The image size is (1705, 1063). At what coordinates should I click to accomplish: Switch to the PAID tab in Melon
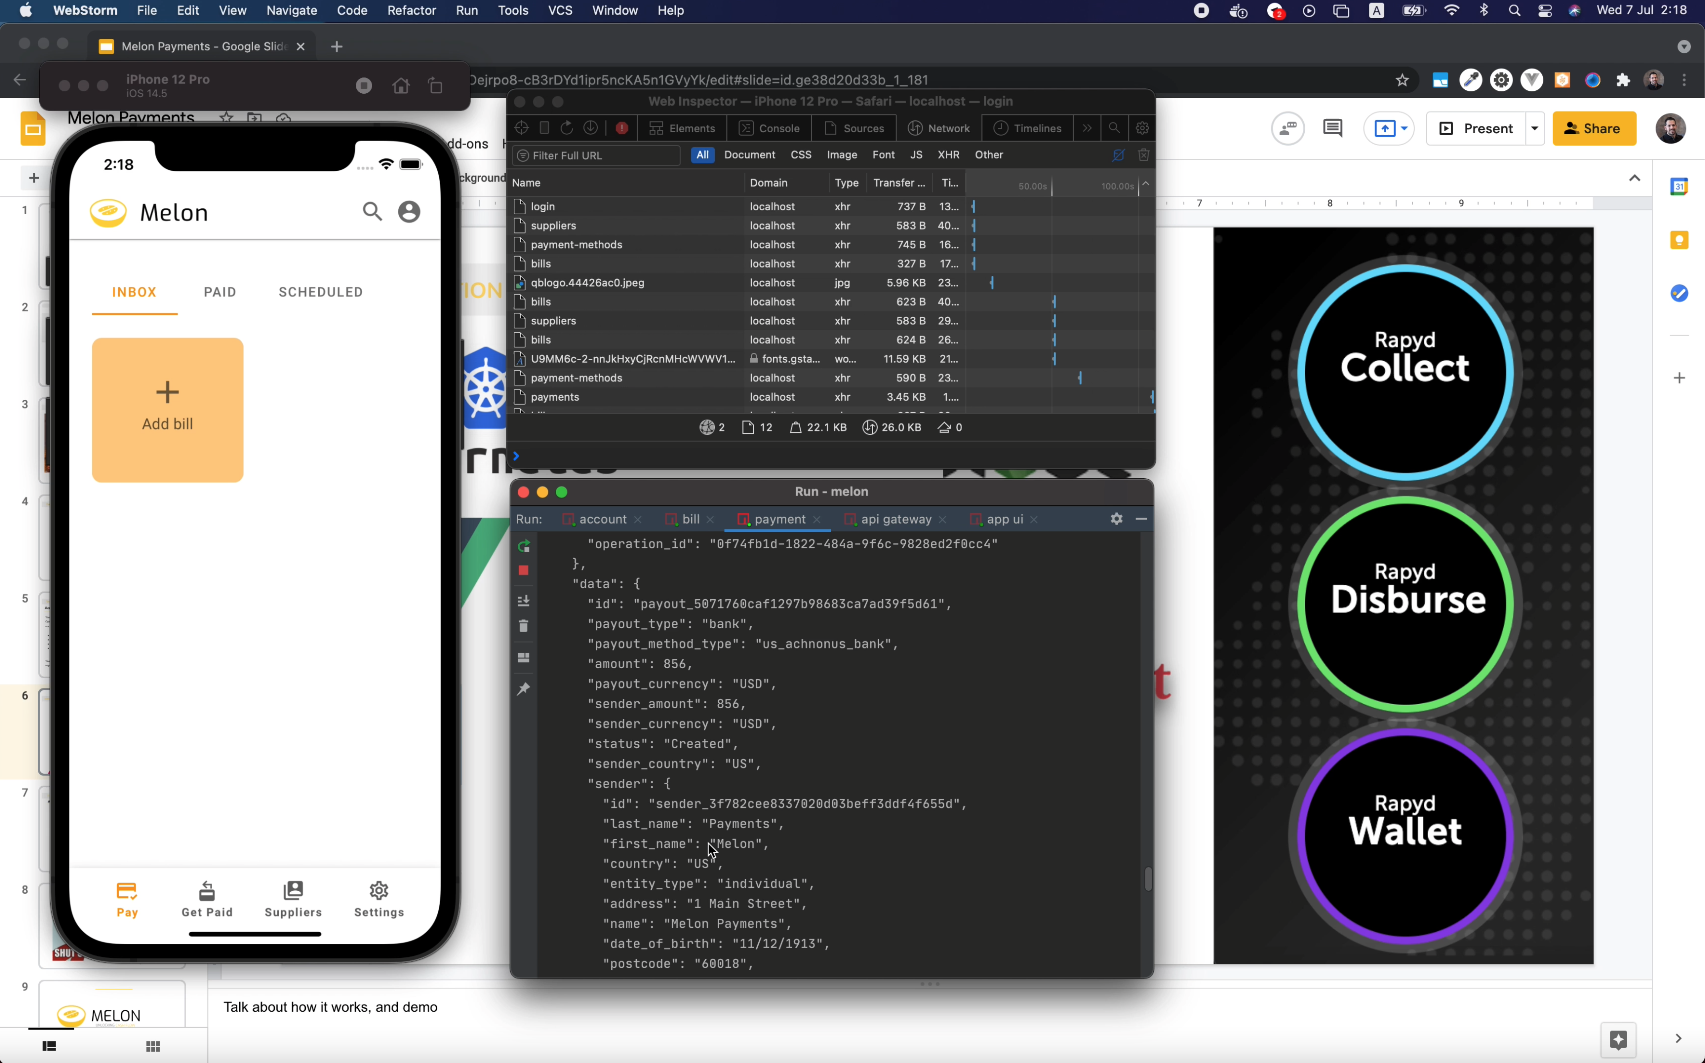coord(220,292)
